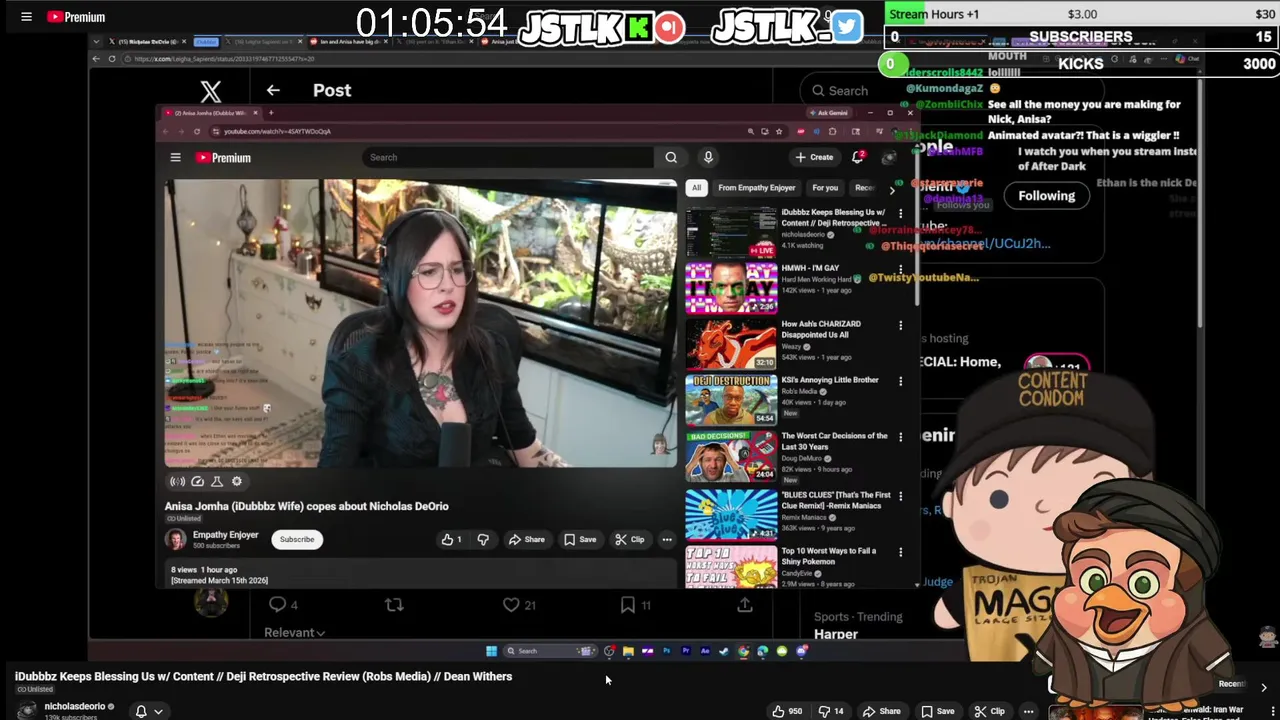Open Empathy Enjoyer channel avatar

176,539
